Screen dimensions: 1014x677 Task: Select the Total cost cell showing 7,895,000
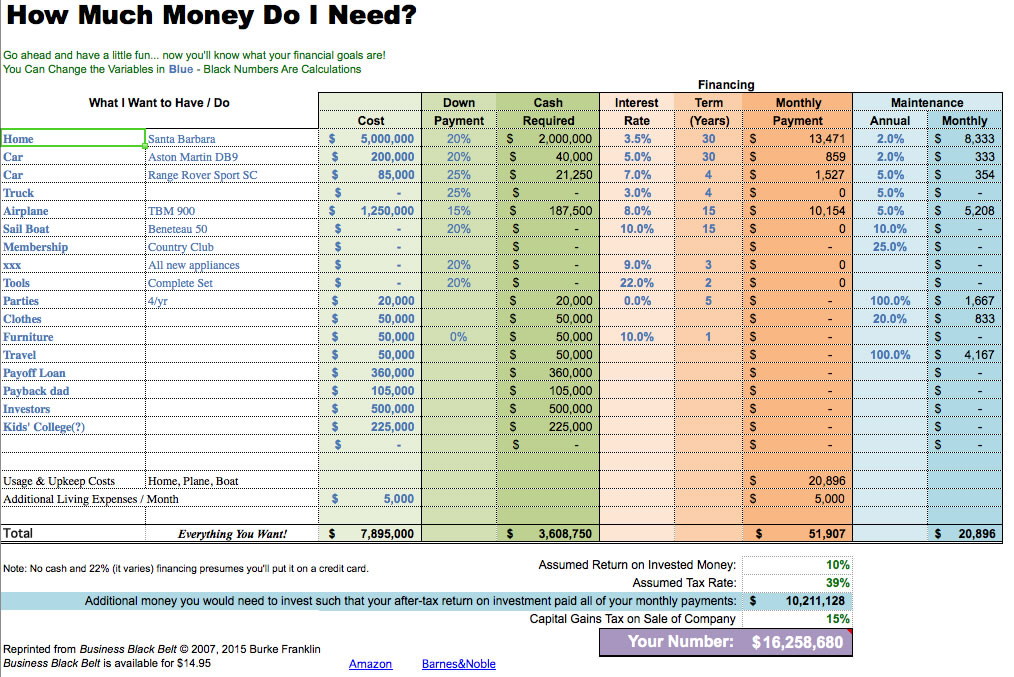click(370, 534)
